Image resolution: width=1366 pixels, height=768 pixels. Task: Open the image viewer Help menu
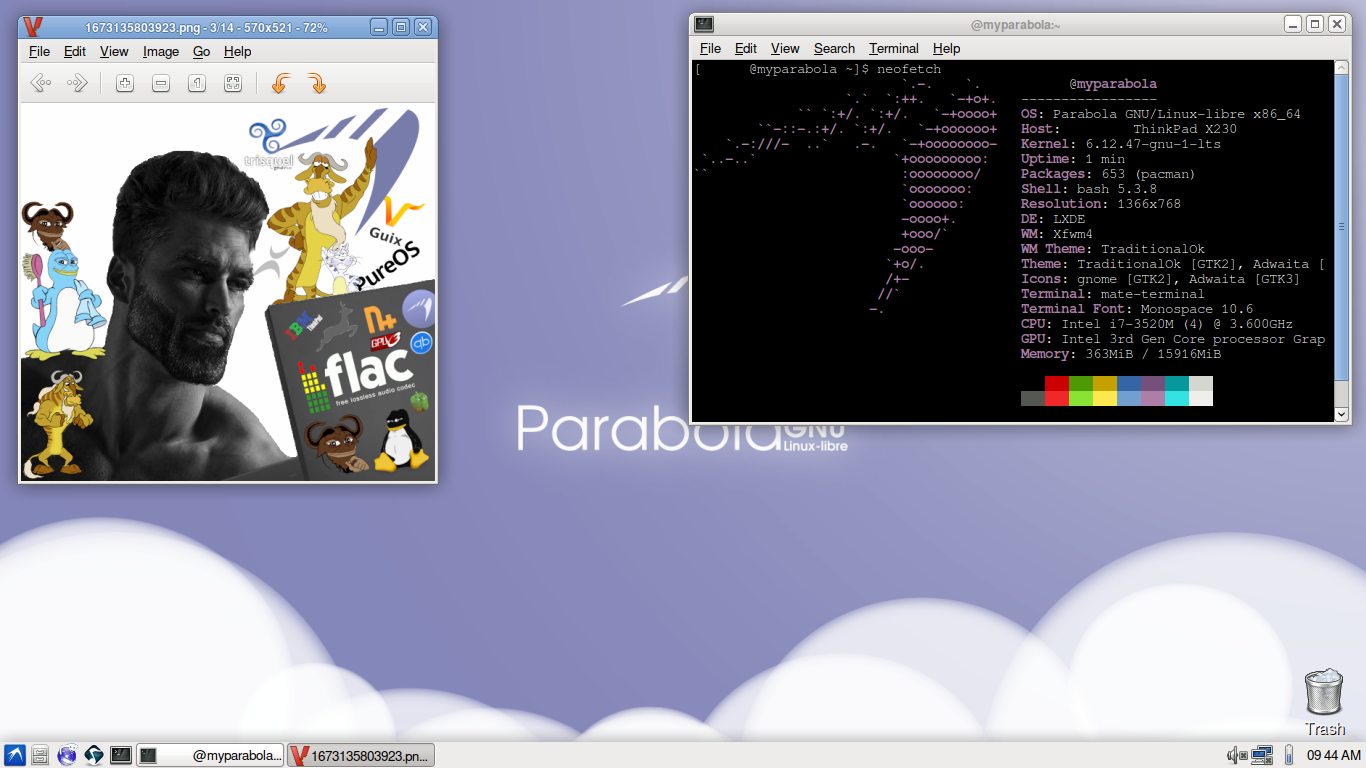pos(238,51)
